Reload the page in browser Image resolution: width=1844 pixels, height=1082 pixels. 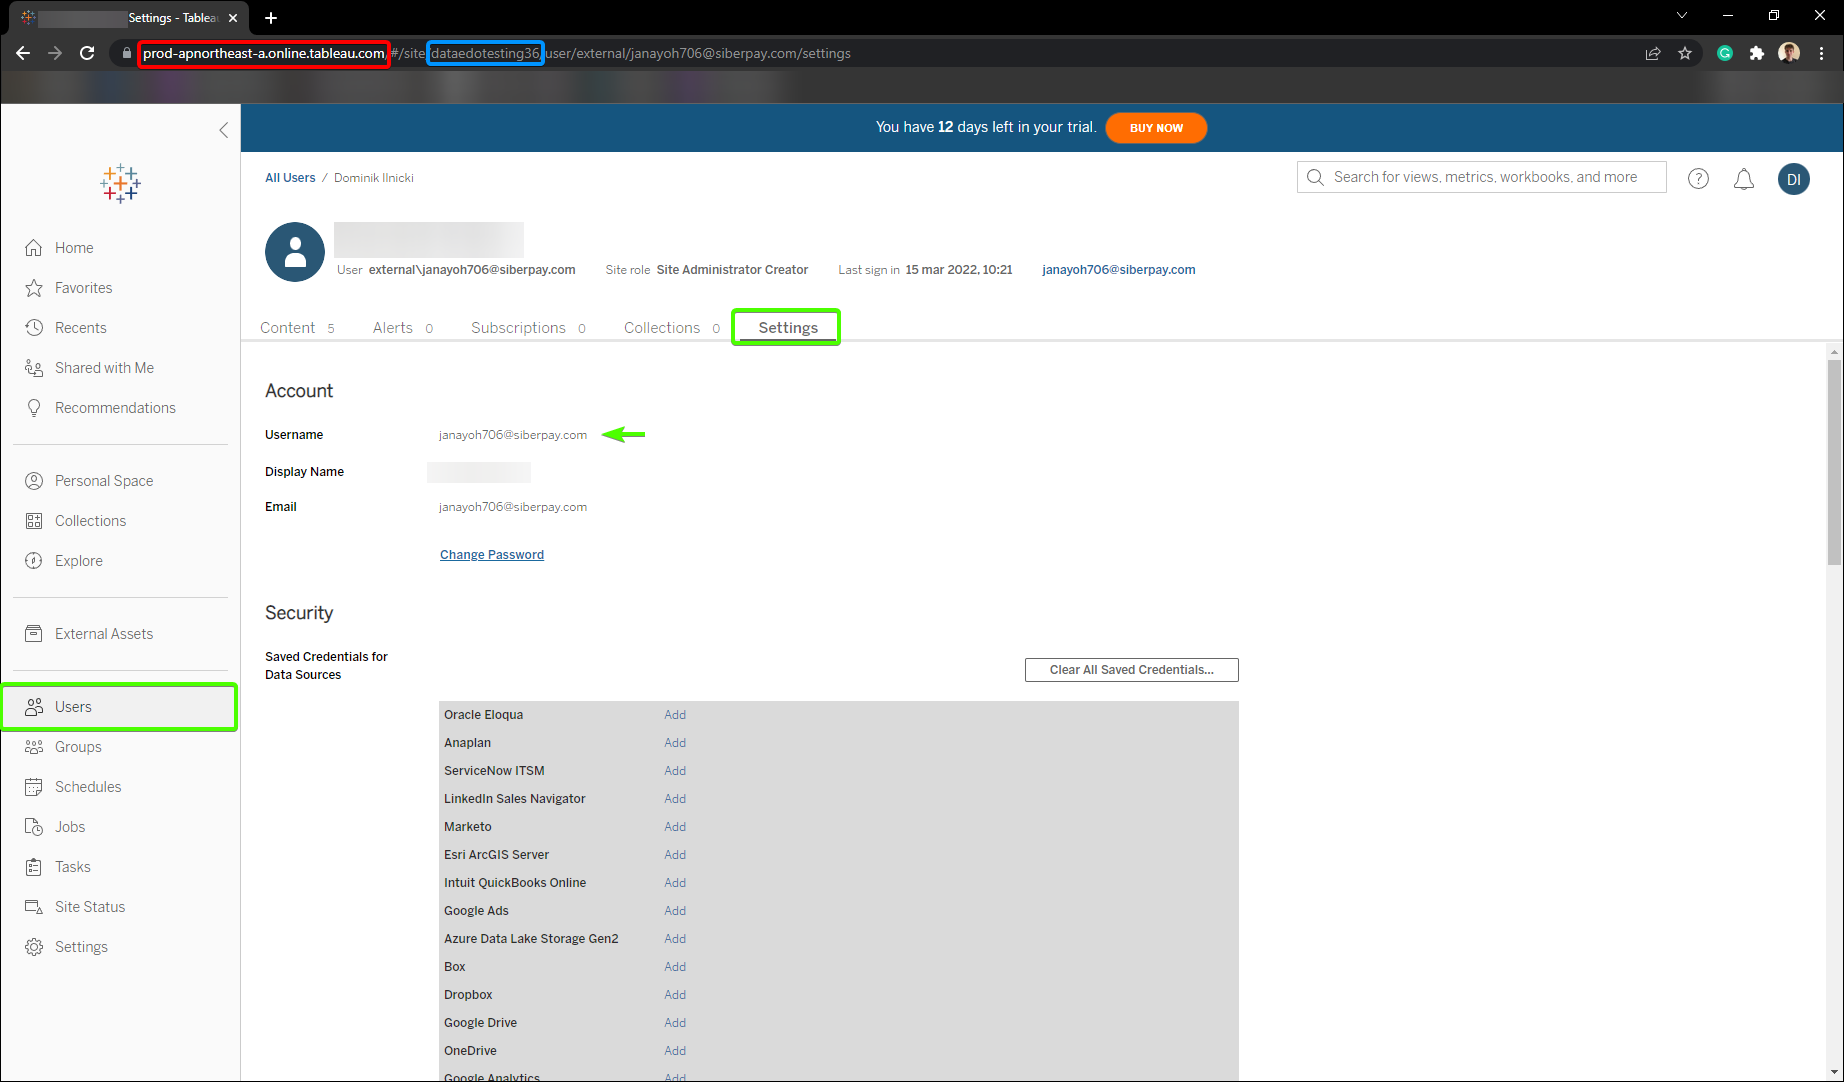[87, 53]
